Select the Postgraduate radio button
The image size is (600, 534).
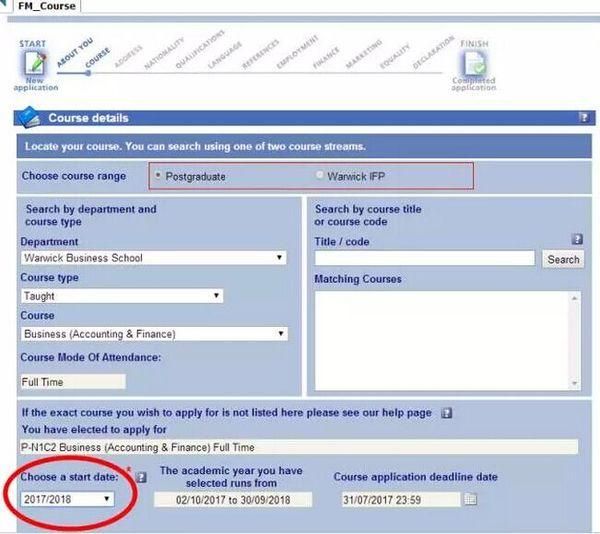tap(158, 176)
